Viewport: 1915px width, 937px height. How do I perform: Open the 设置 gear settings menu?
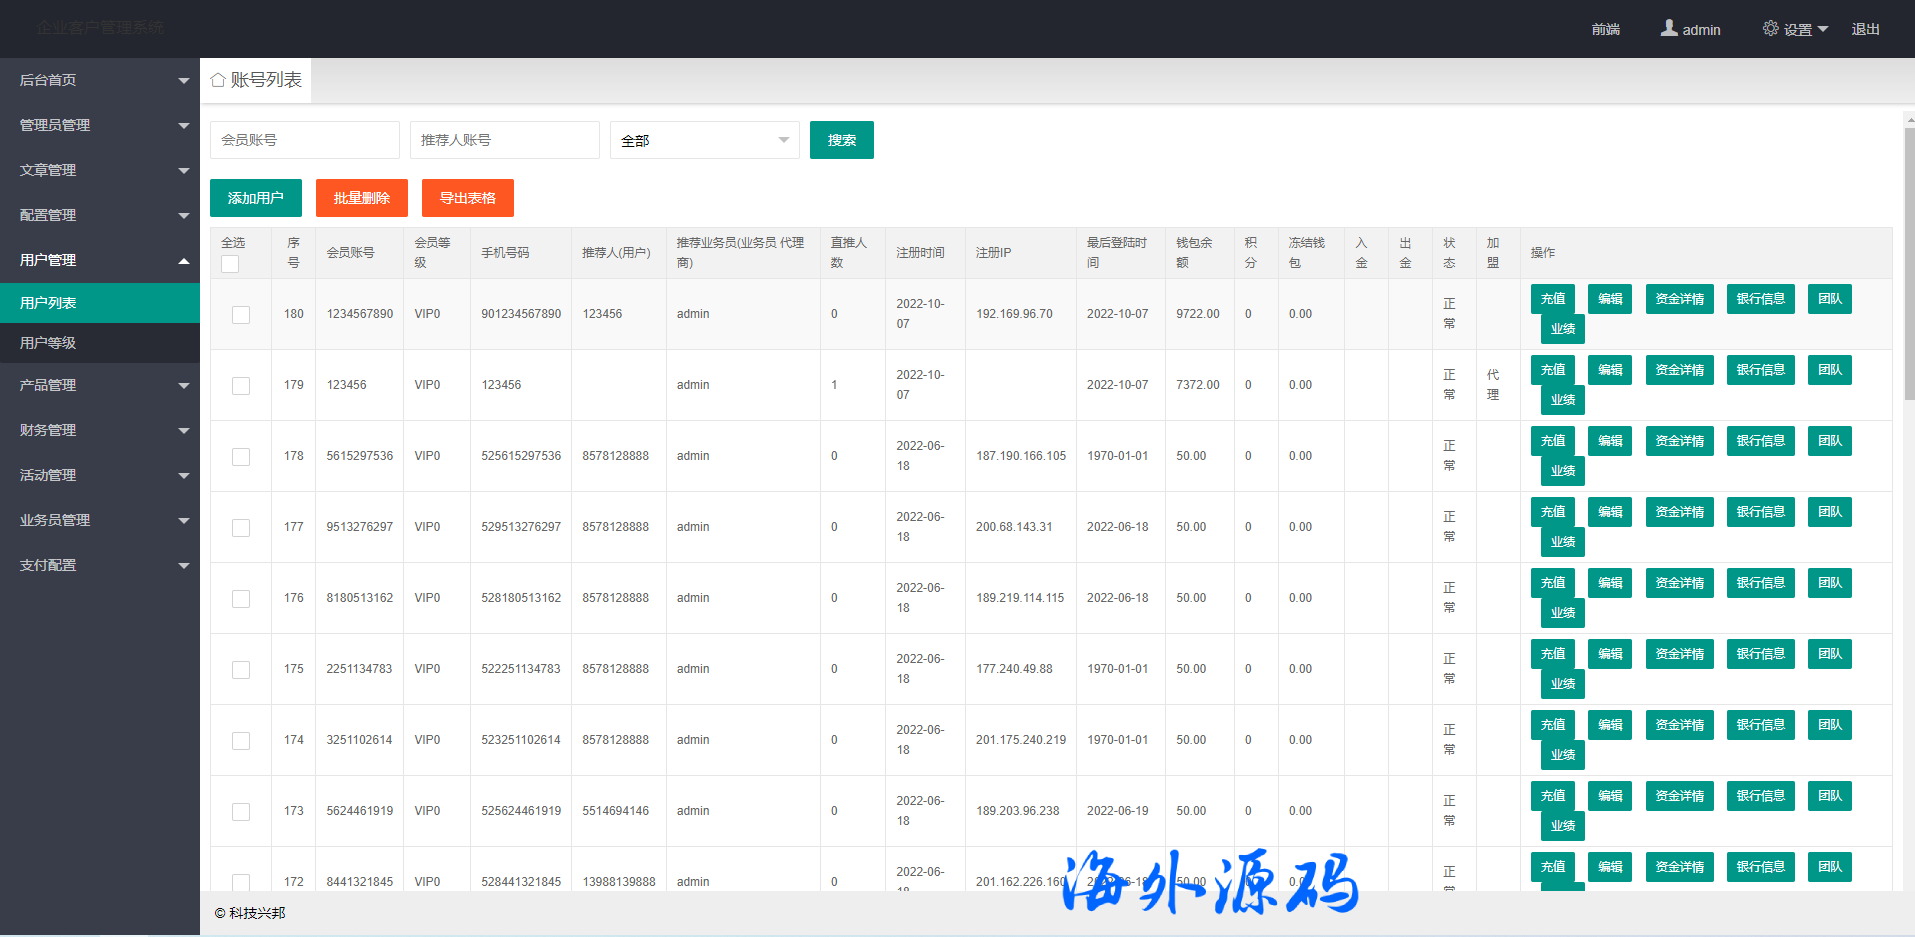[1795, 29]
